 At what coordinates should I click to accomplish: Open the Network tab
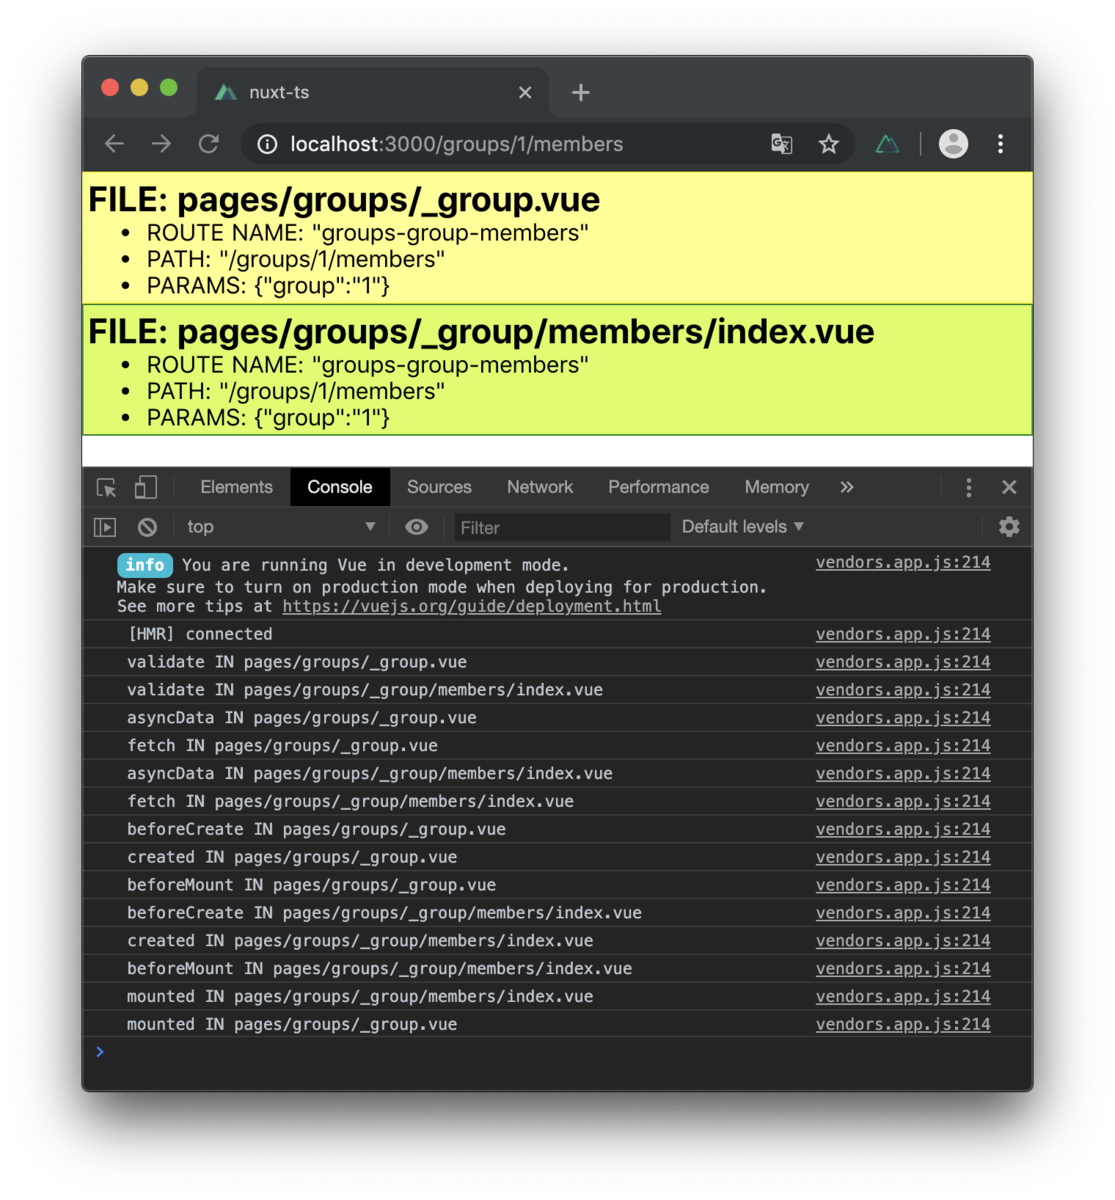[x=540, y=487]
